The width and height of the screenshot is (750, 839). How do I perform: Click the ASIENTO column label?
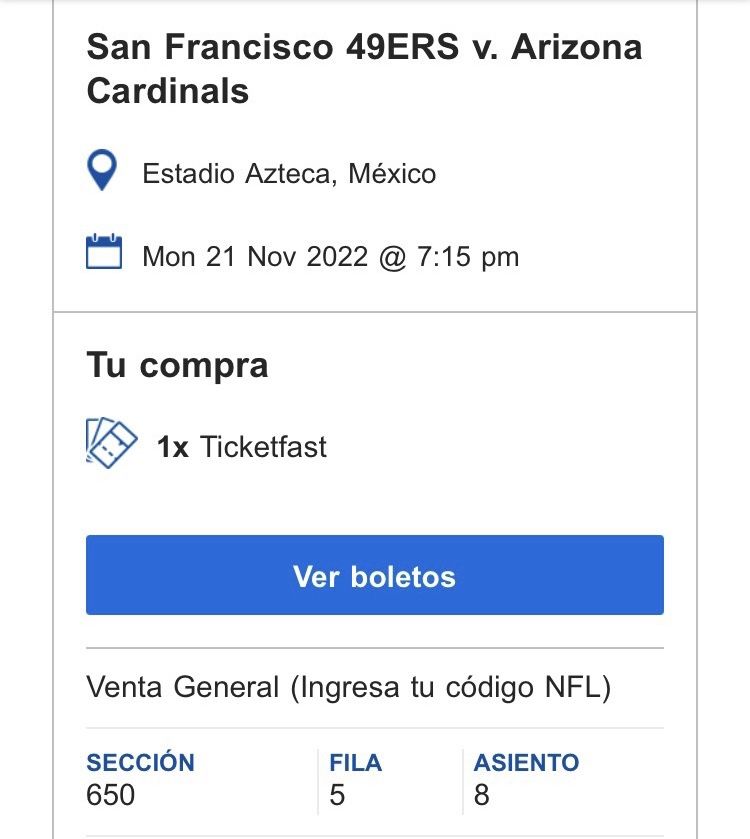point(526,763)
